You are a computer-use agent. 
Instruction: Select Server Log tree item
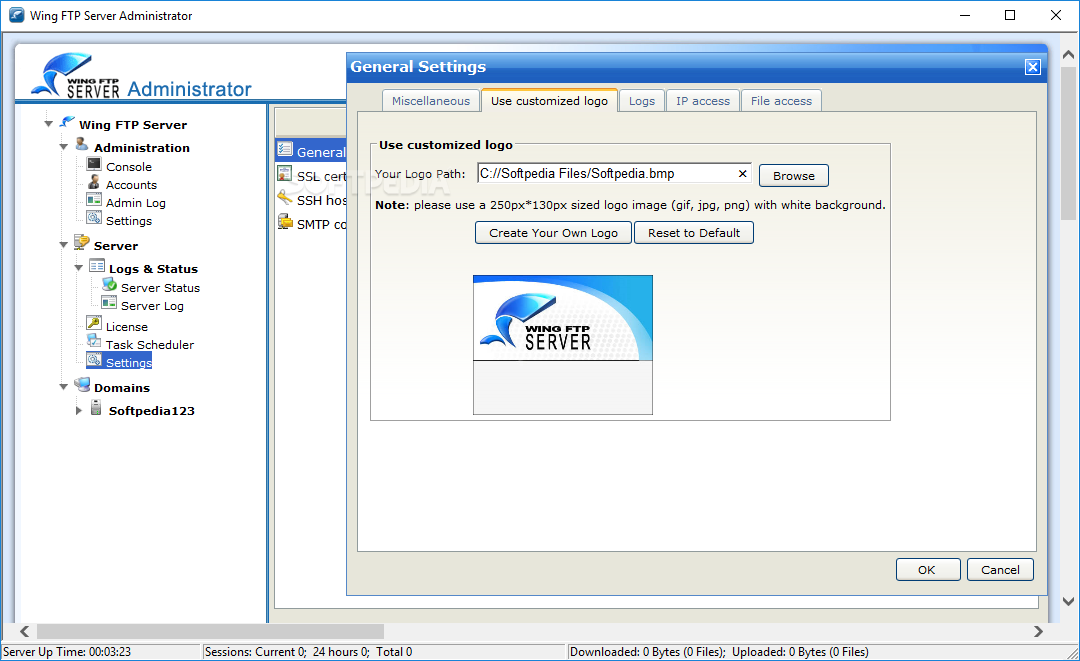click(x=152, y=306)
